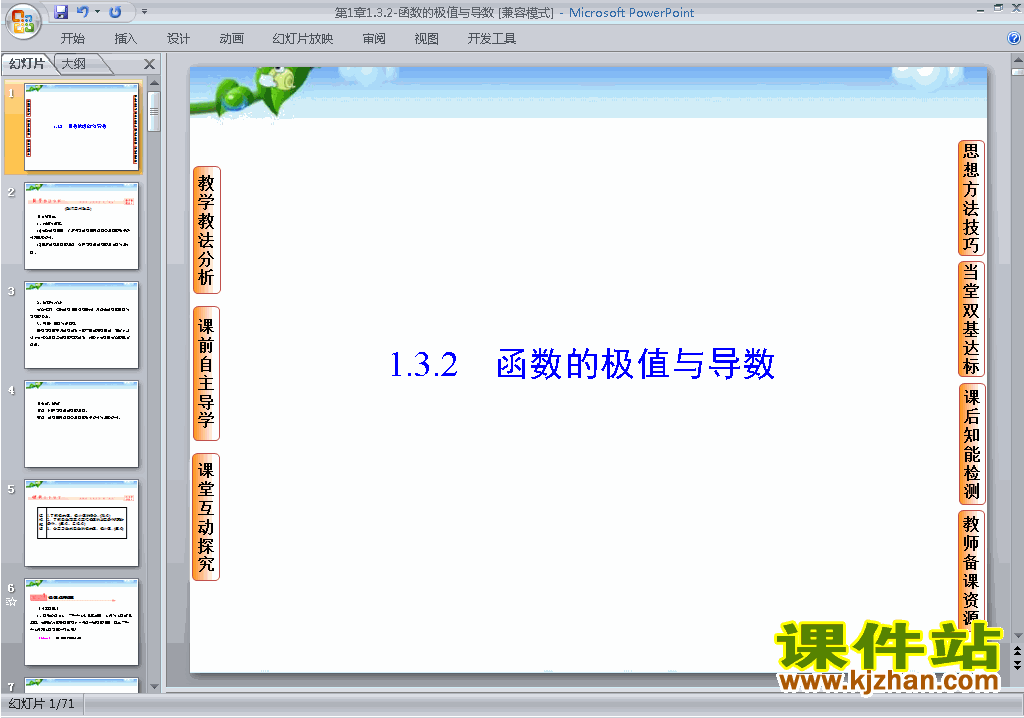Click main editor scroll up arrow
The width and height of the screenshot is (1024, 718).
click(x=1017, y=59)
